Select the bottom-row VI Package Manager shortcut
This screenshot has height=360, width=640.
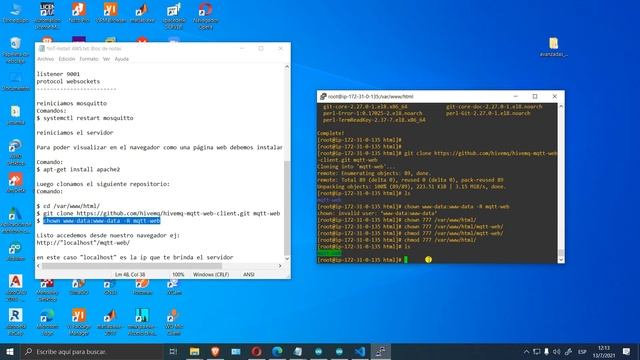(79, 322)
